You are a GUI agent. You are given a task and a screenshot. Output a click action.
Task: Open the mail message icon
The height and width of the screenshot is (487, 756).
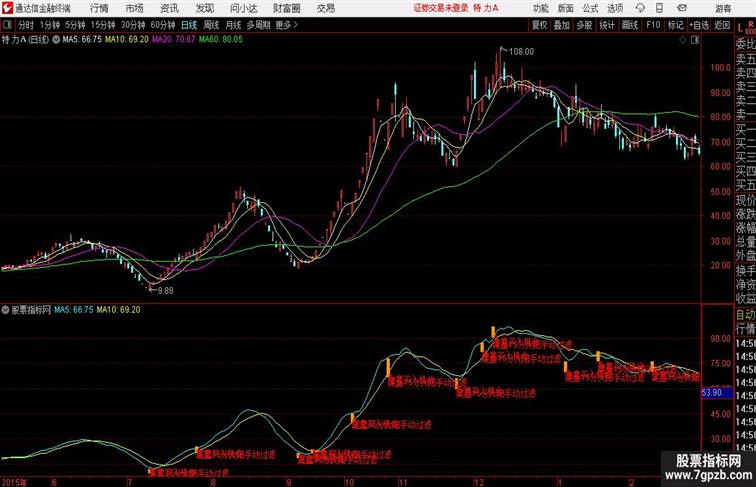[682, 8]
